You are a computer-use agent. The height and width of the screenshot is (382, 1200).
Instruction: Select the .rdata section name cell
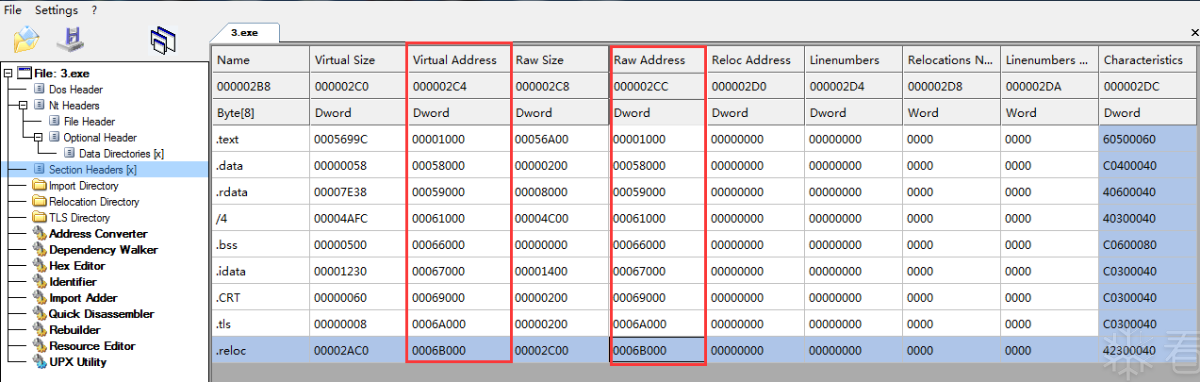(260, 193)
